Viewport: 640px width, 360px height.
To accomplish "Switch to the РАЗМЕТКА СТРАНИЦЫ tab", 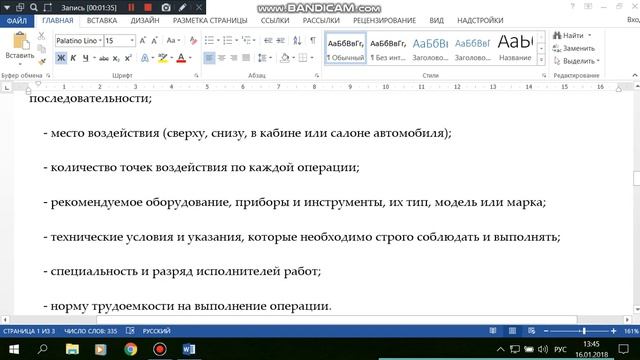I will point(210,20).
